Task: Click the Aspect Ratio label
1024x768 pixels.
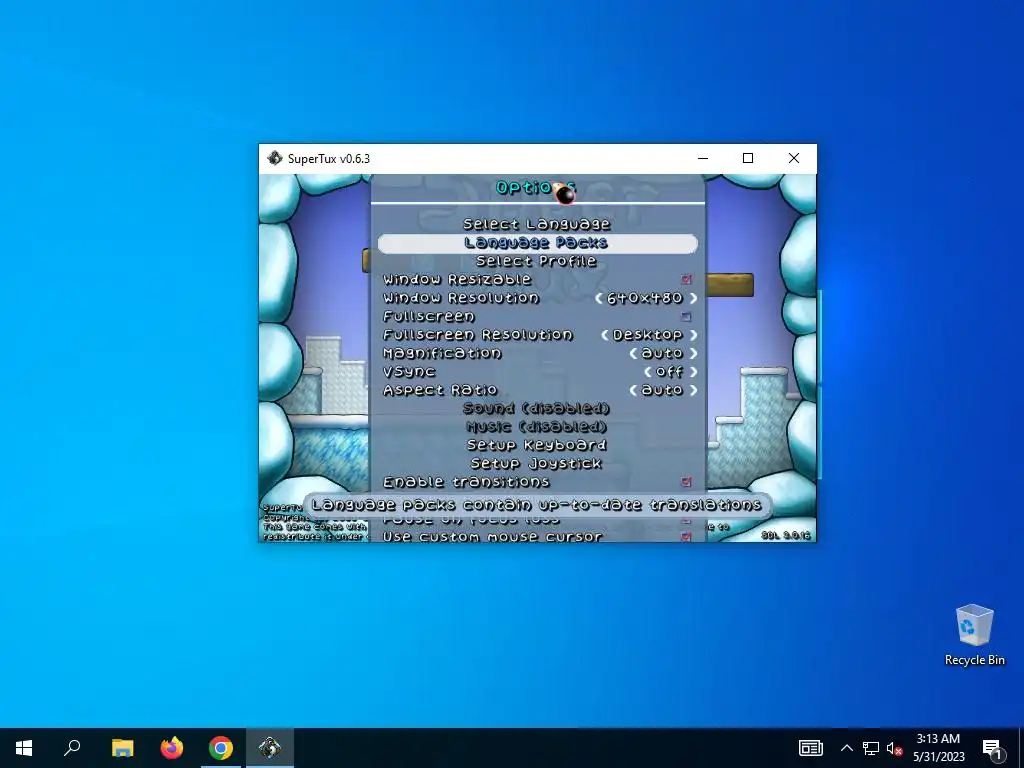Action: pyautogui.click(x=440, y=390)
